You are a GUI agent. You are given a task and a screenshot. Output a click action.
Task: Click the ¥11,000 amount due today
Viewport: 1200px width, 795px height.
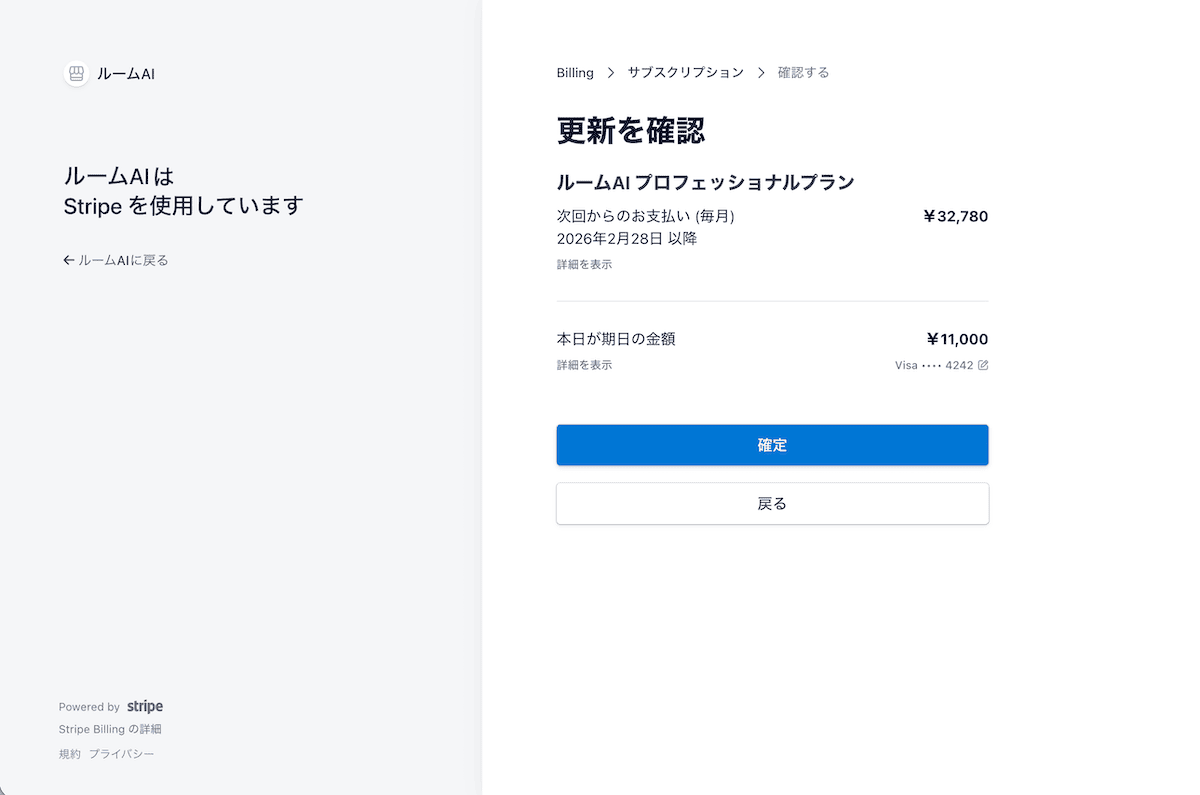(957, 339)
